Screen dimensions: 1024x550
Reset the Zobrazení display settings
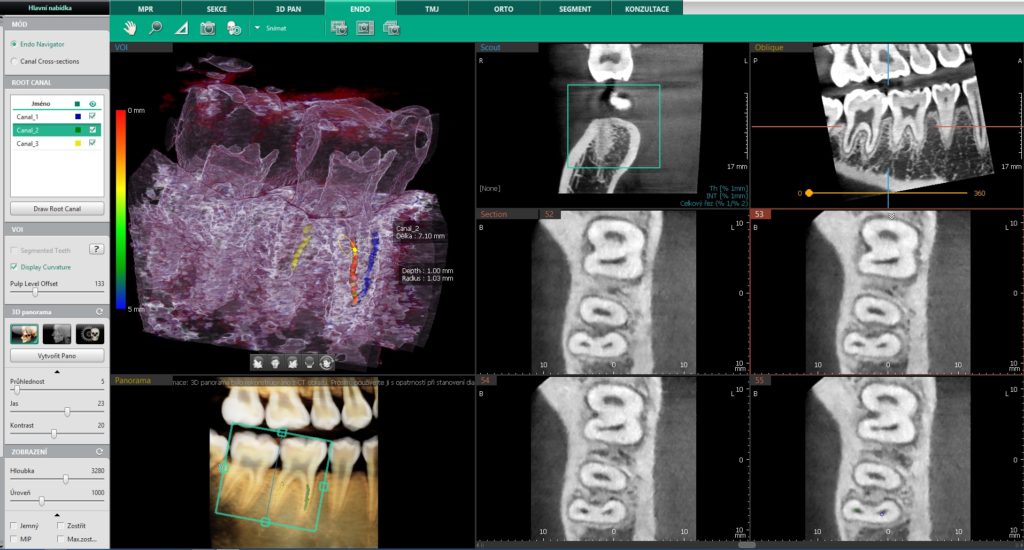click(x=99, y=452)
